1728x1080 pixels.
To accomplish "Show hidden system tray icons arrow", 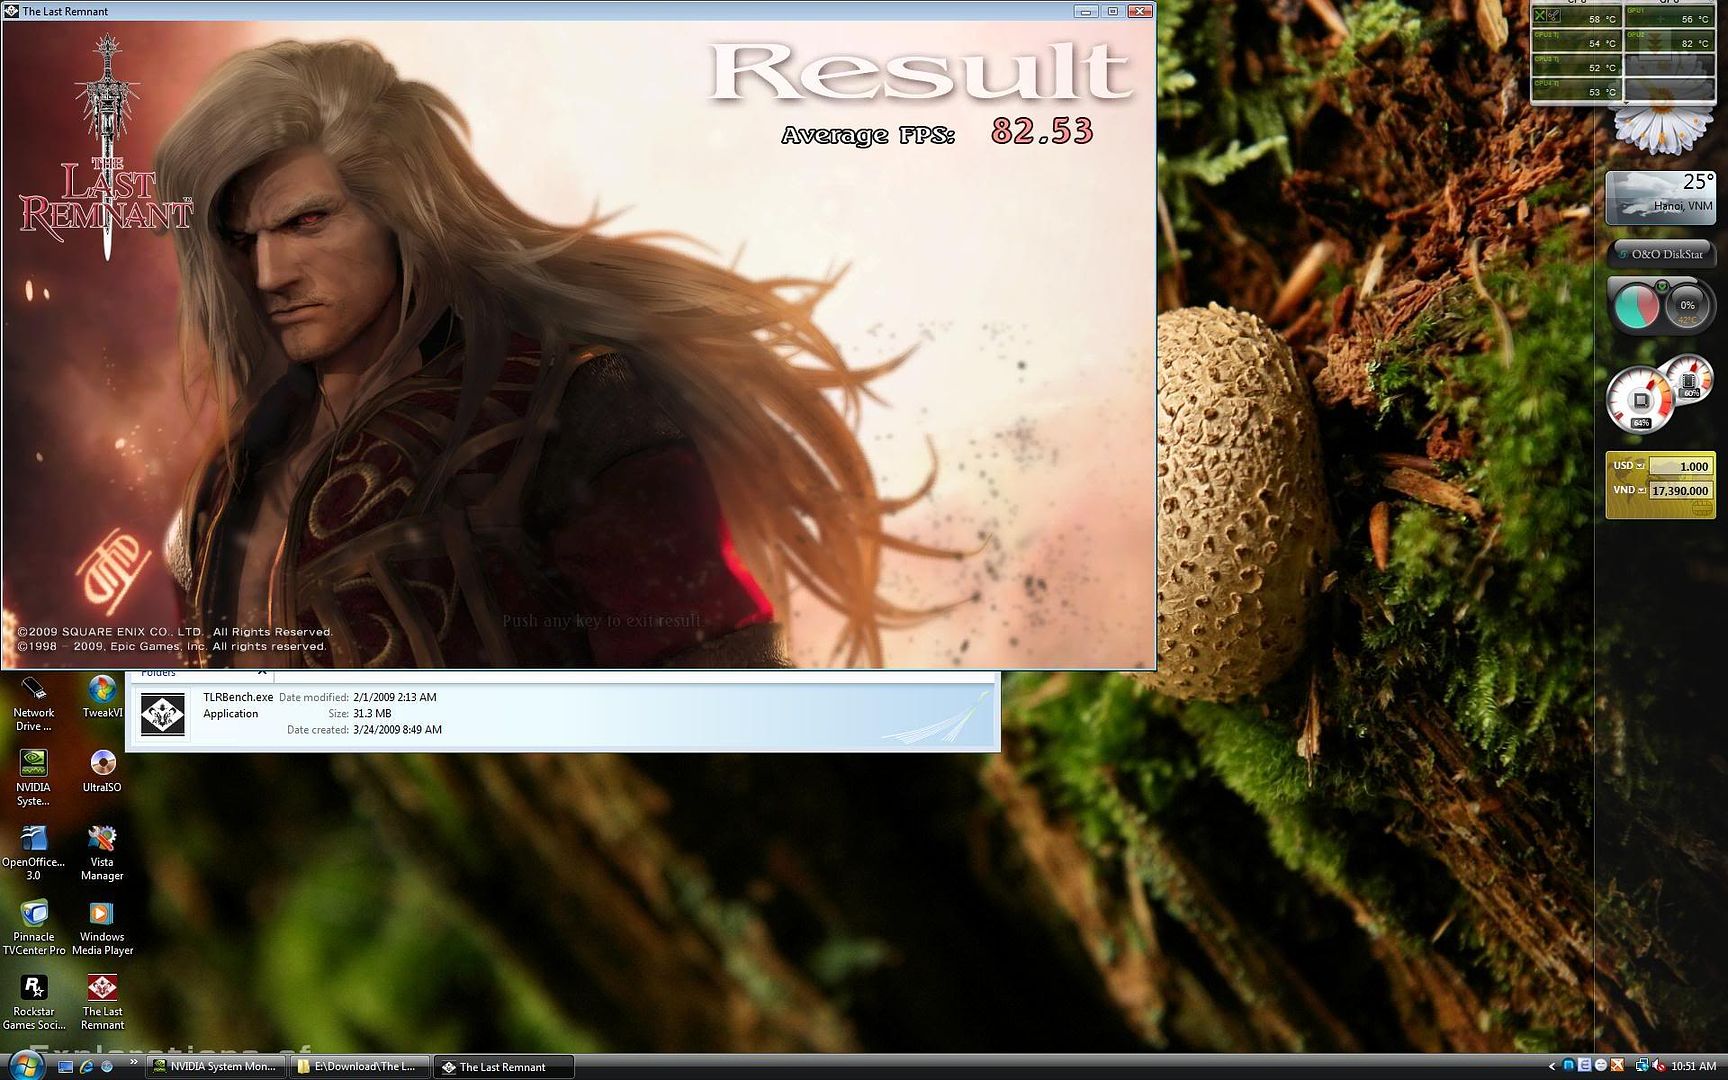I will (1552, 1067).
